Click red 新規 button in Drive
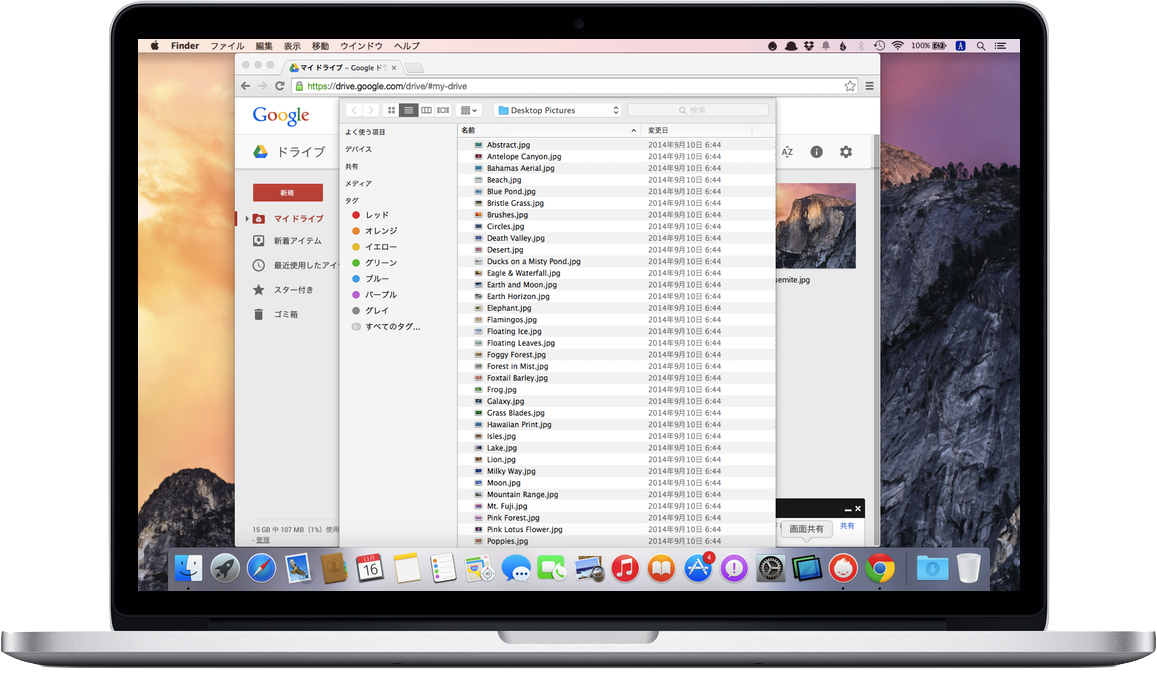The width and height of the screenshot is (1157, 677). pyautogui.click(x=288, y=193)
